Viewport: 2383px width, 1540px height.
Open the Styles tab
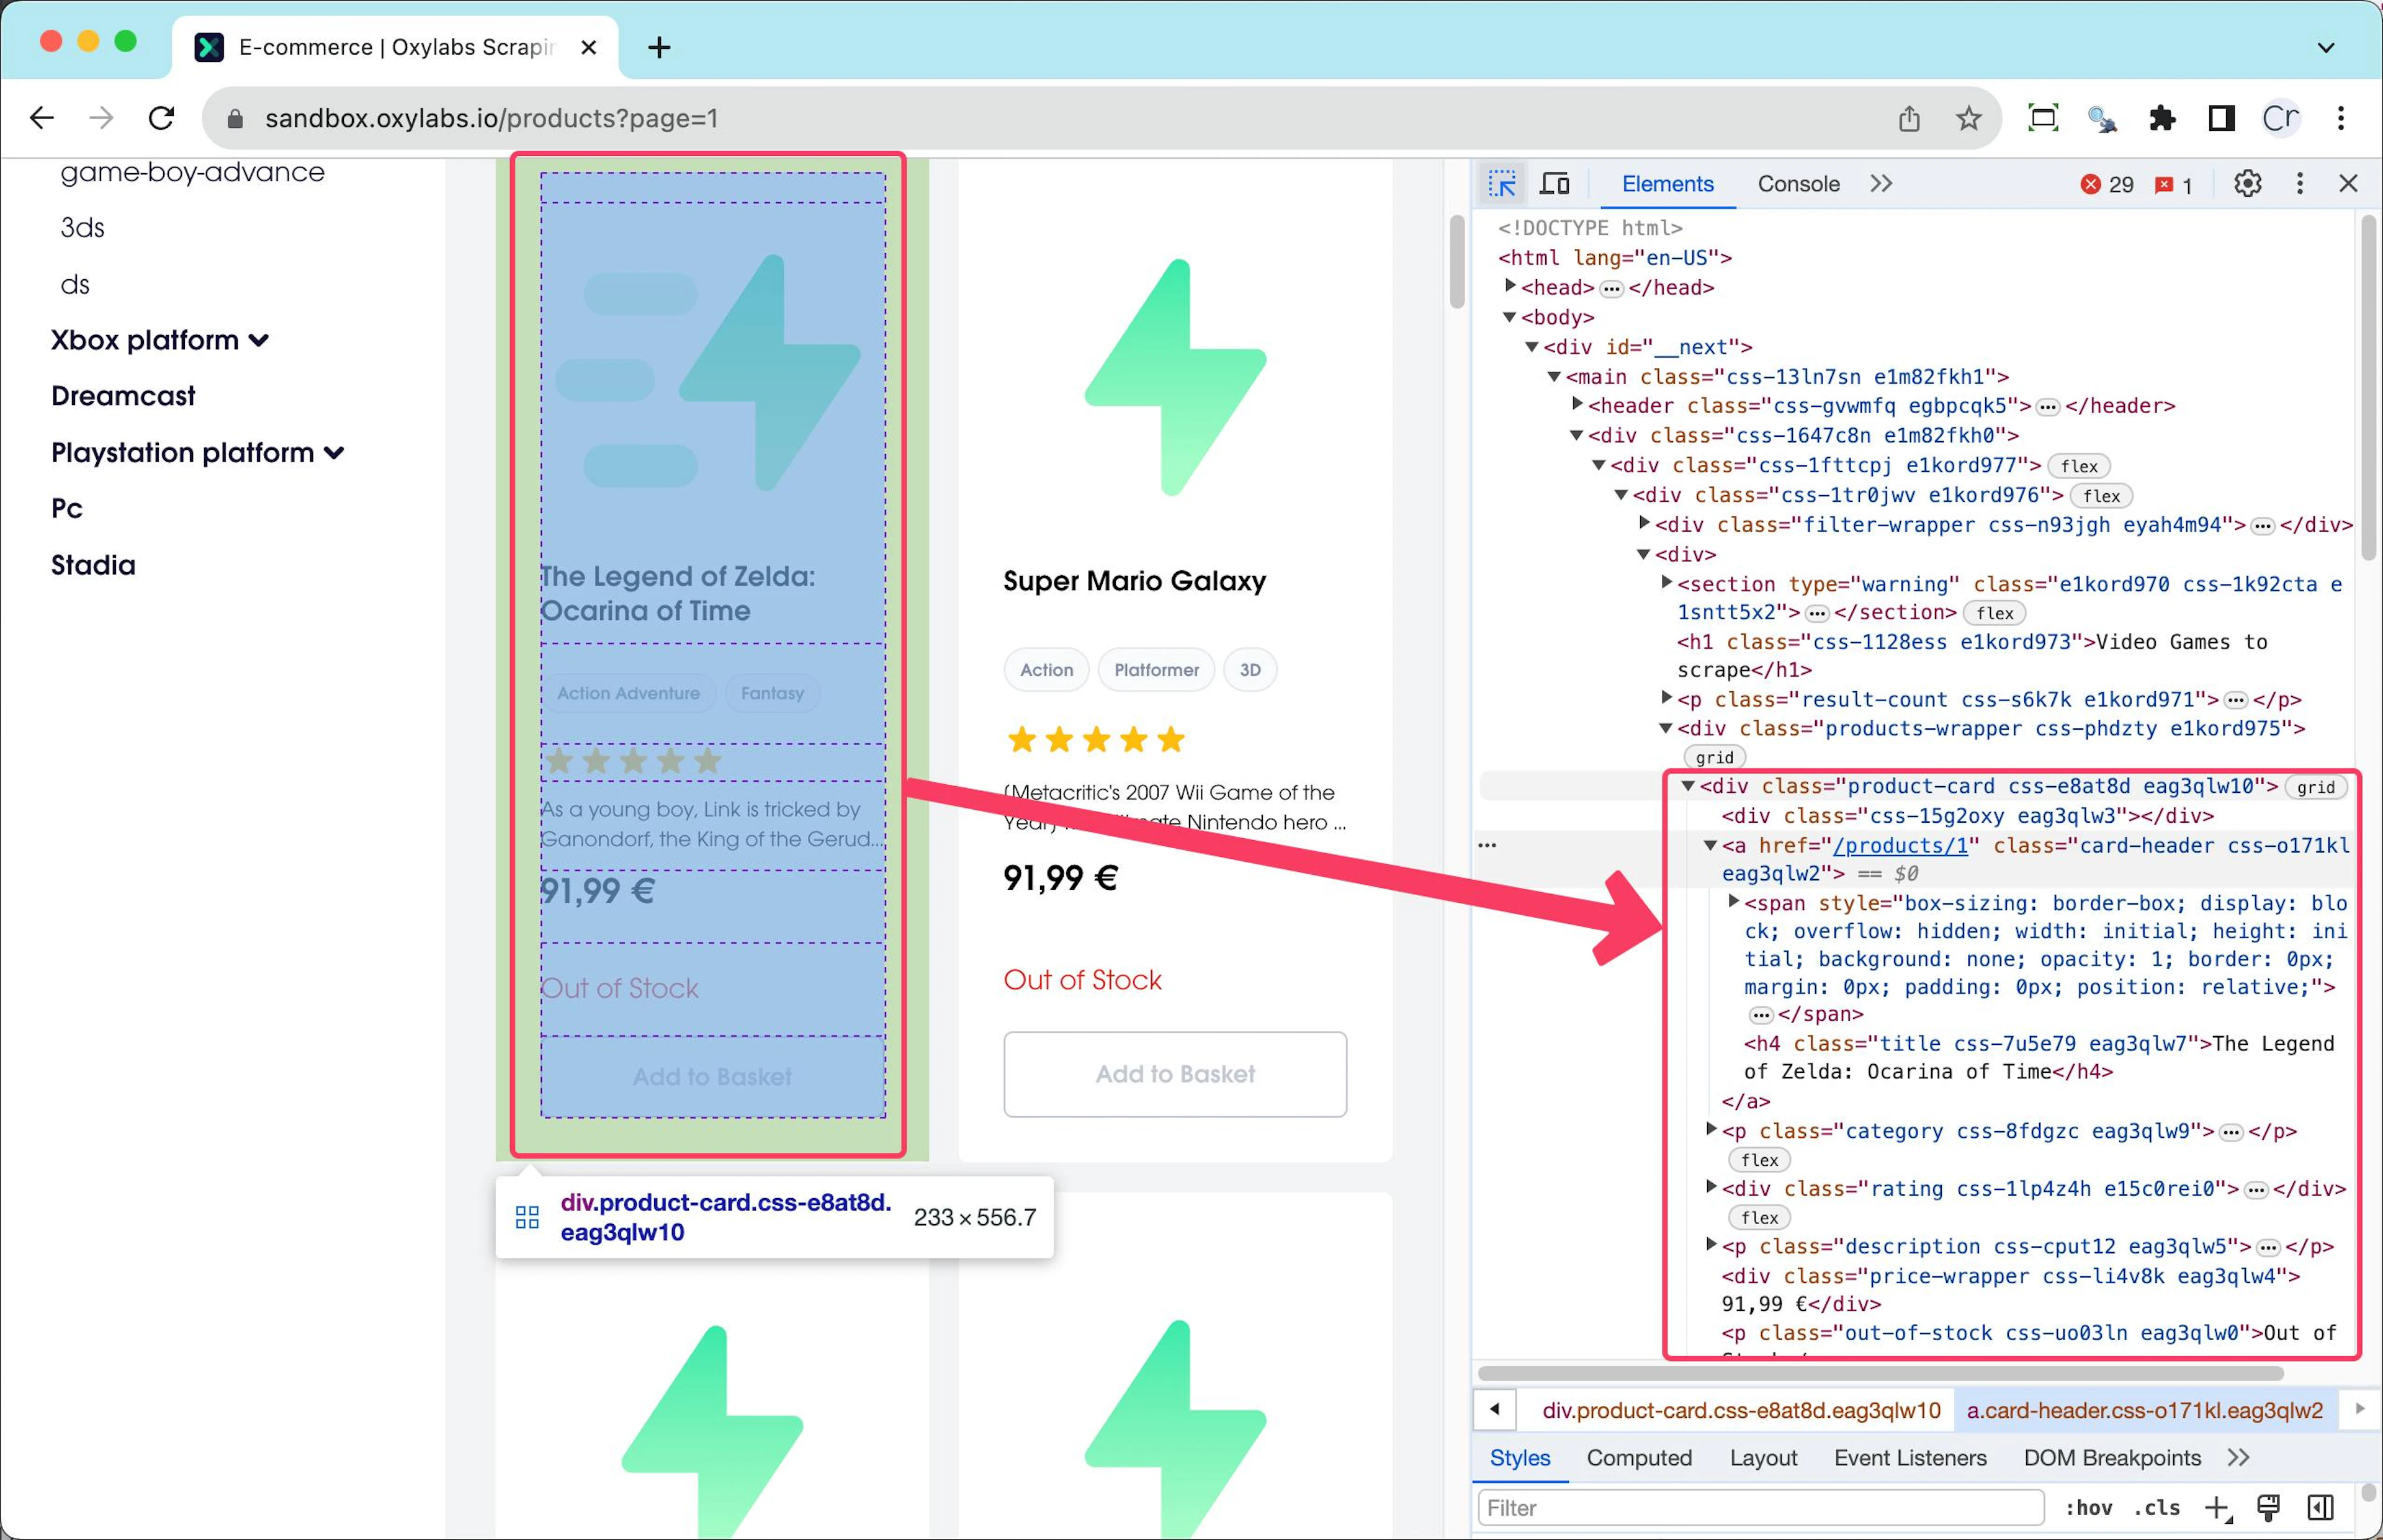point(1519,1458)
